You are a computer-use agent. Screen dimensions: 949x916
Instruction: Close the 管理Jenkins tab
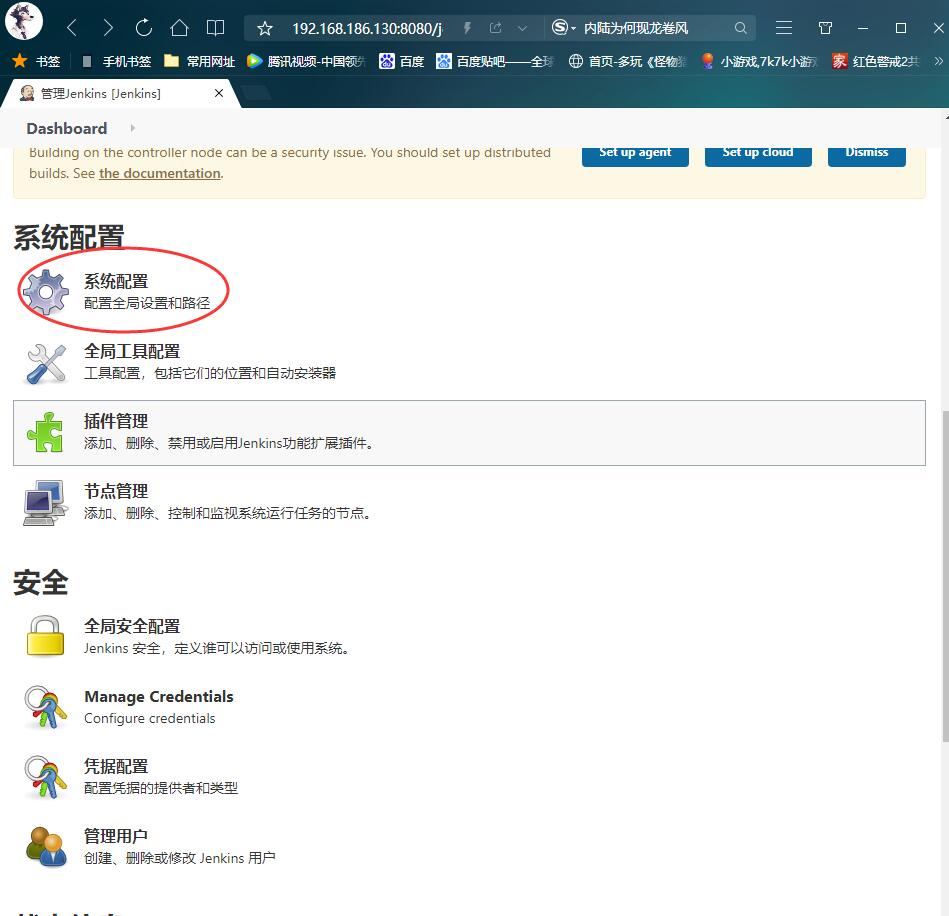219,93
